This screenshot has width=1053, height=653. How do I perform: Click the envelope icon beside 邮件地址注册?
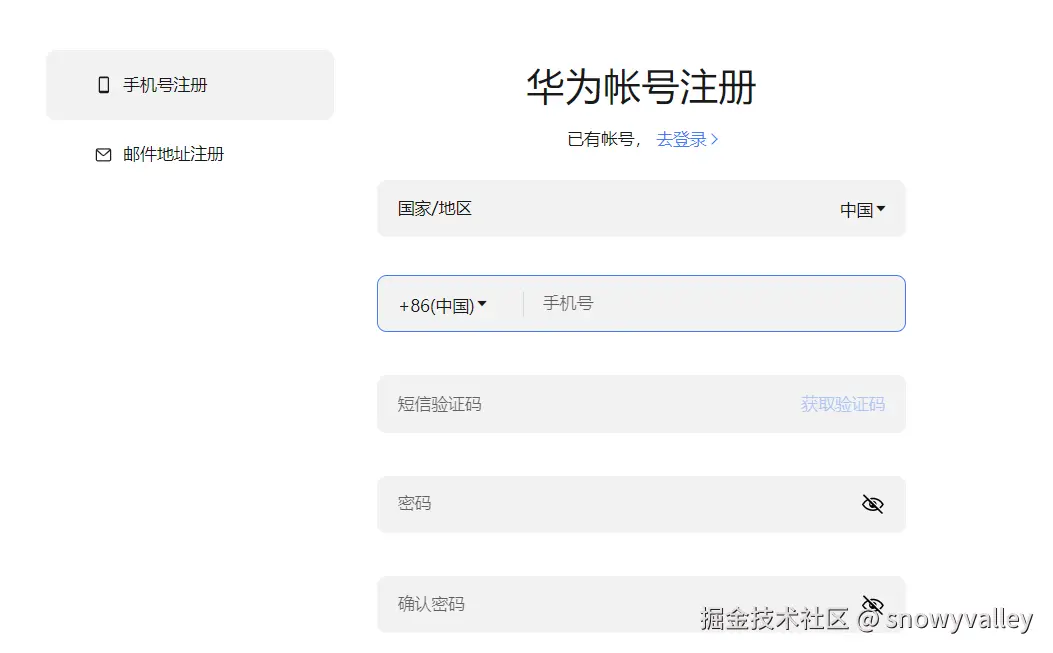click(103, 155)
